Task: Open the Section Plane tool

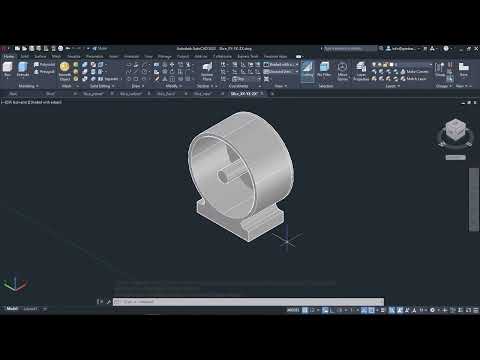Action: click(x=207, y=71)
